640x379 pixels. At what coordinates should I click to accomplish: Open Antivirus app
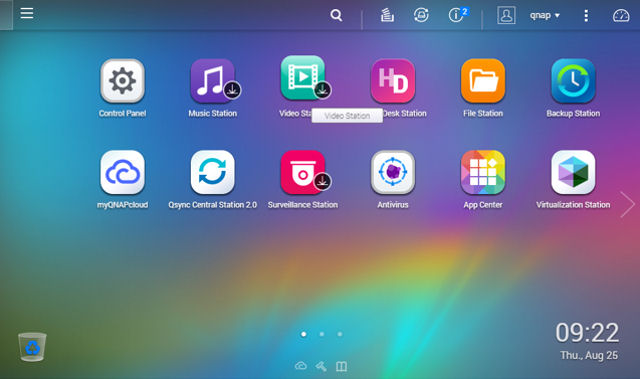point(393,172)
